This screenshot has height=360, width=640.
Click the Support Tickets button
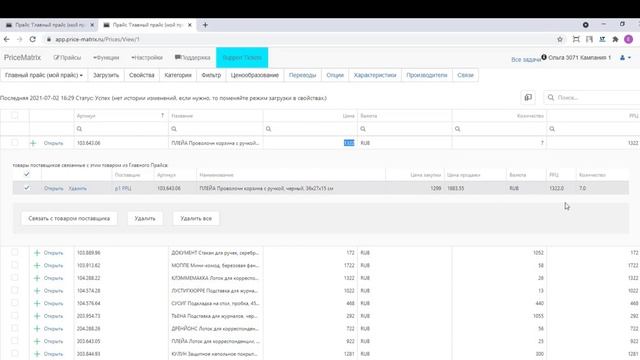242,58
